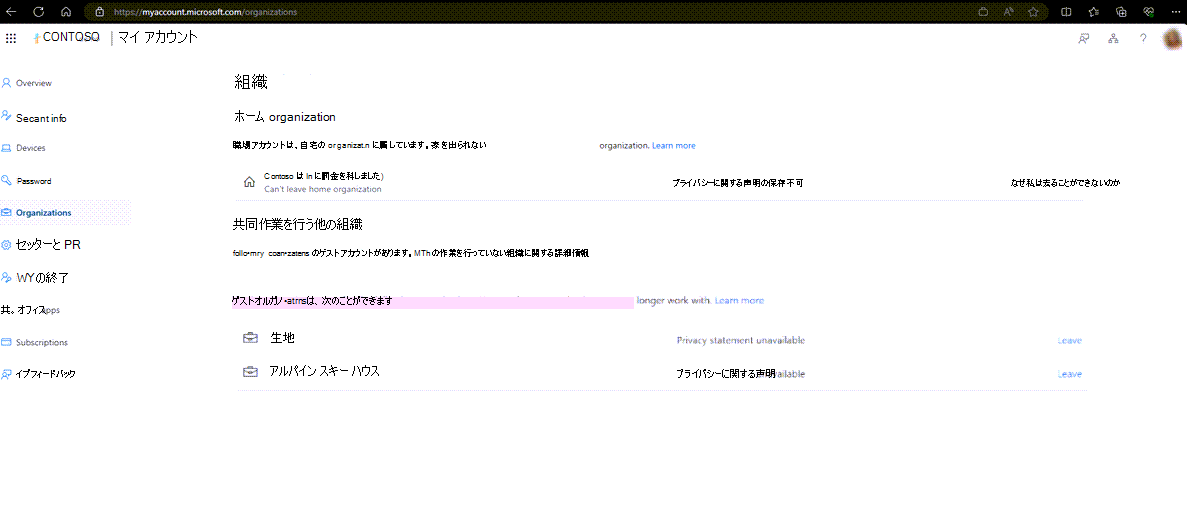Click the Privacy statement unavailable text for 生地
The width and height of the screenshot is (1187, 528).
coord(740,340)
